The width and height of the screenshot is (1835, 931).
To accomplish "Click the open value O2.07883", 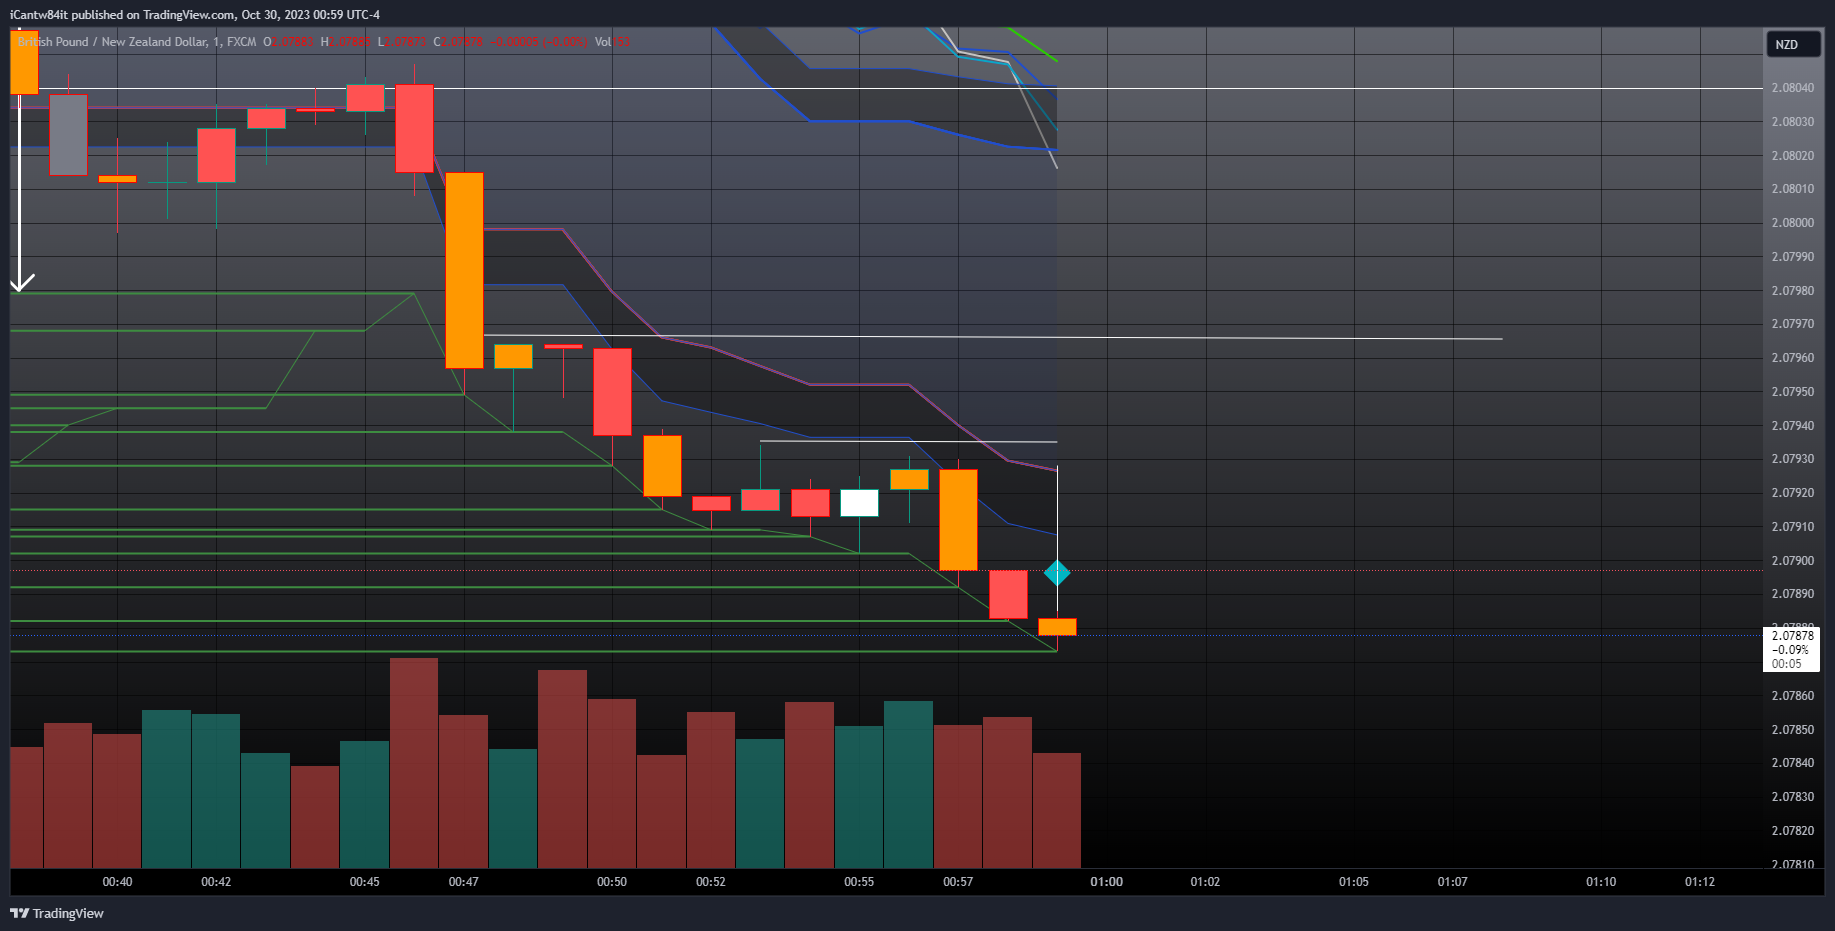I will [288, 42].
